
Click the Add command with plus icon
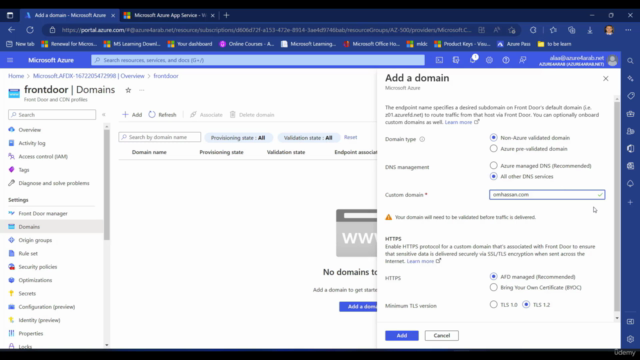click(132, 115)
